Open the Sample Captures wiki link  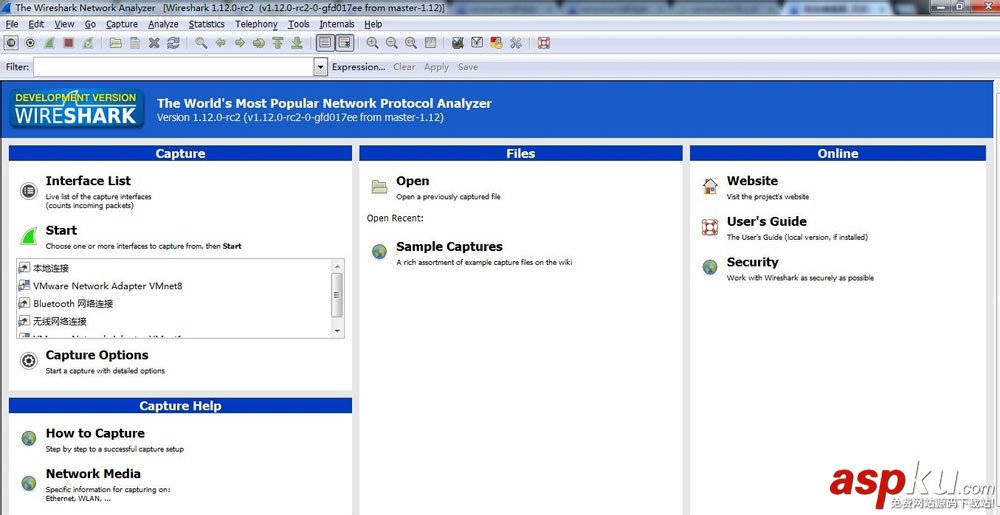click(449, 247)
